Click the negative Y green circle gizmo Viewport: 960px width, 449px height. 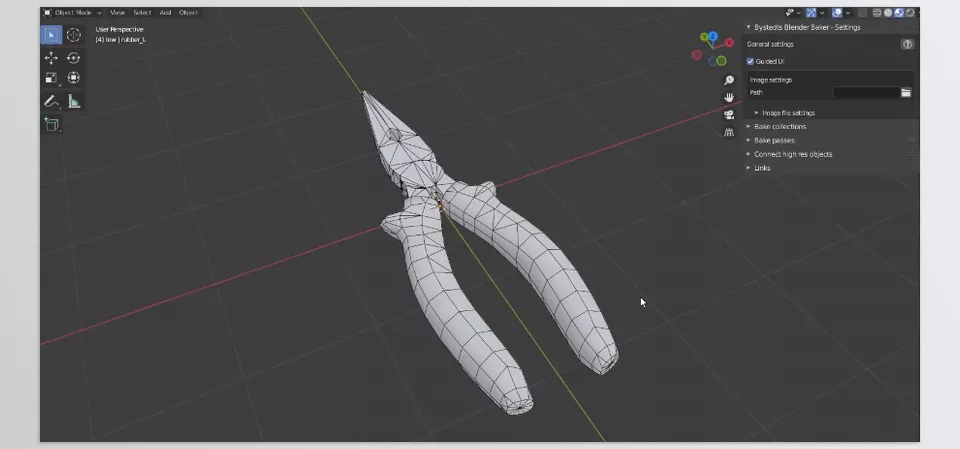721,61
